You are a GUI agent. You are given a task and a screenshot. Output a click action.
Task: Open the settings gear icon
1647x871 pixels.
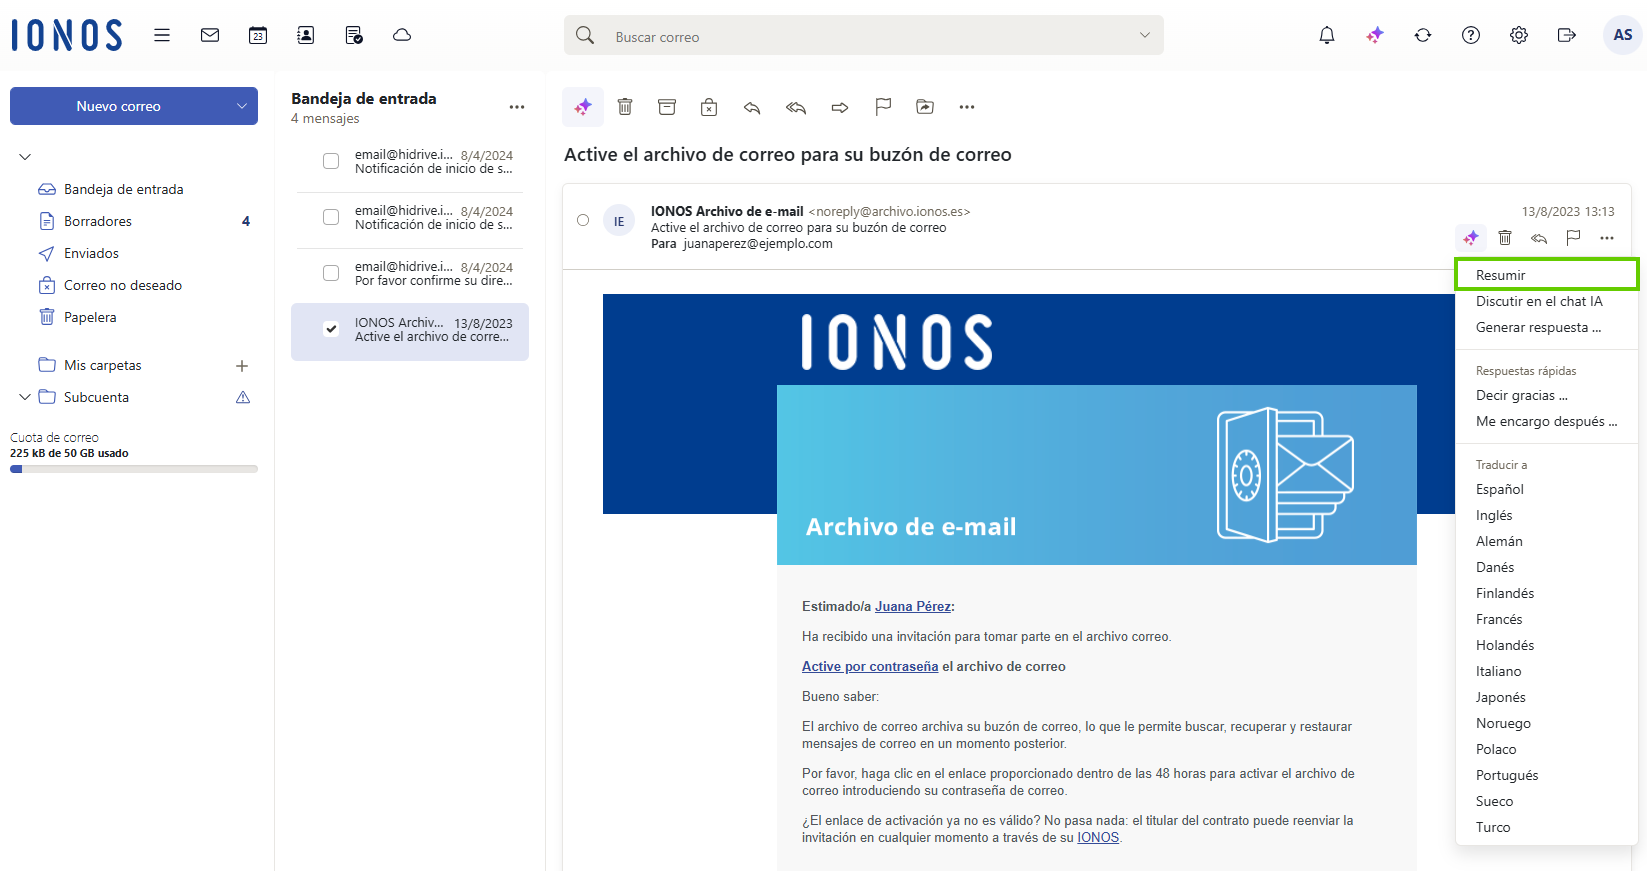coord(1519,35)
